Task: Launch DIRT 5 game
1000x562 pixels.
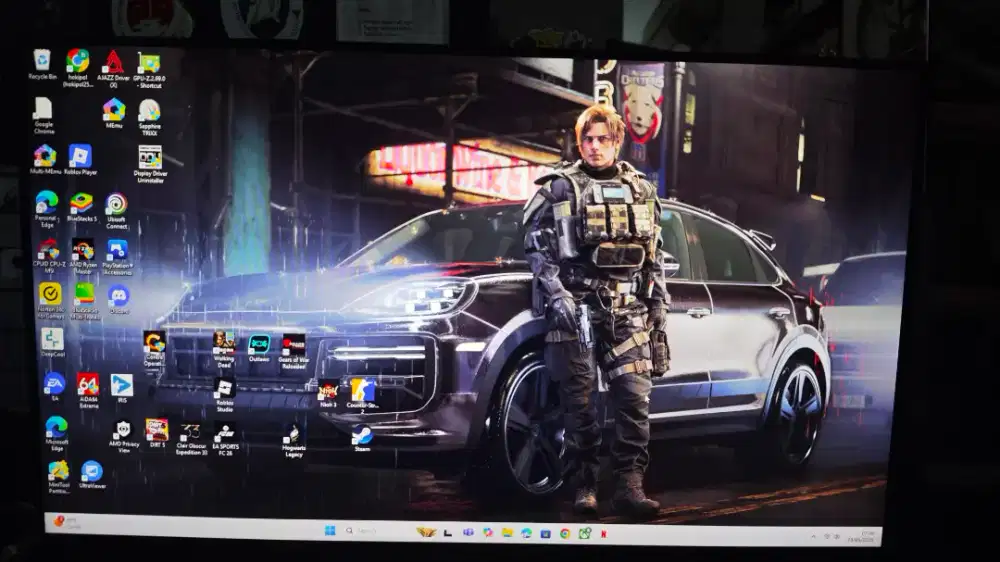Action: click(x=157, y=433)
